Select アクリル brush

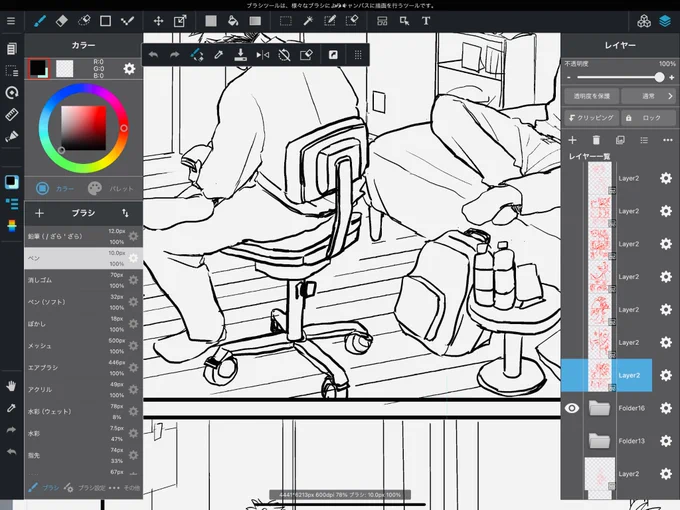coord(83,389)
